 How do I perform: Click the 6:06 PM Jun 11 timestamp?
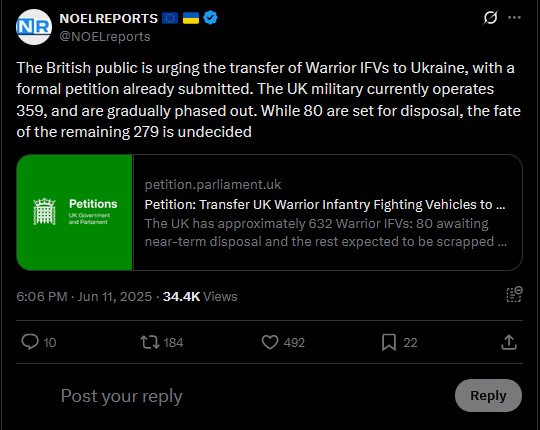point(84,296)
